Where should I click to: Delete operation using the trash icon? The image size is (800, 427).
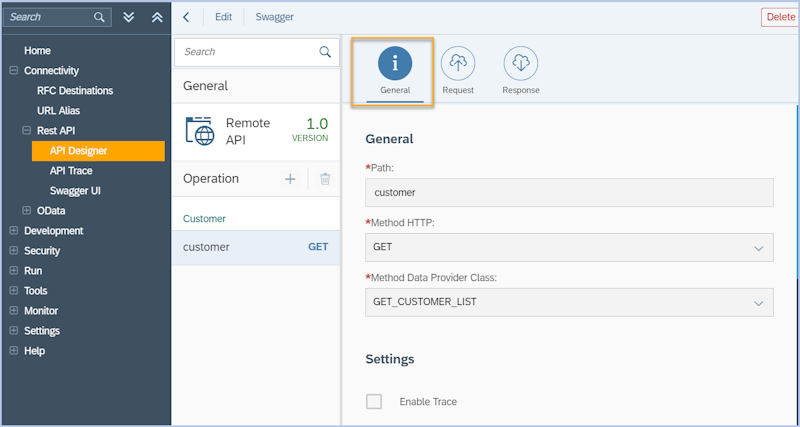[x=324, y=179]
